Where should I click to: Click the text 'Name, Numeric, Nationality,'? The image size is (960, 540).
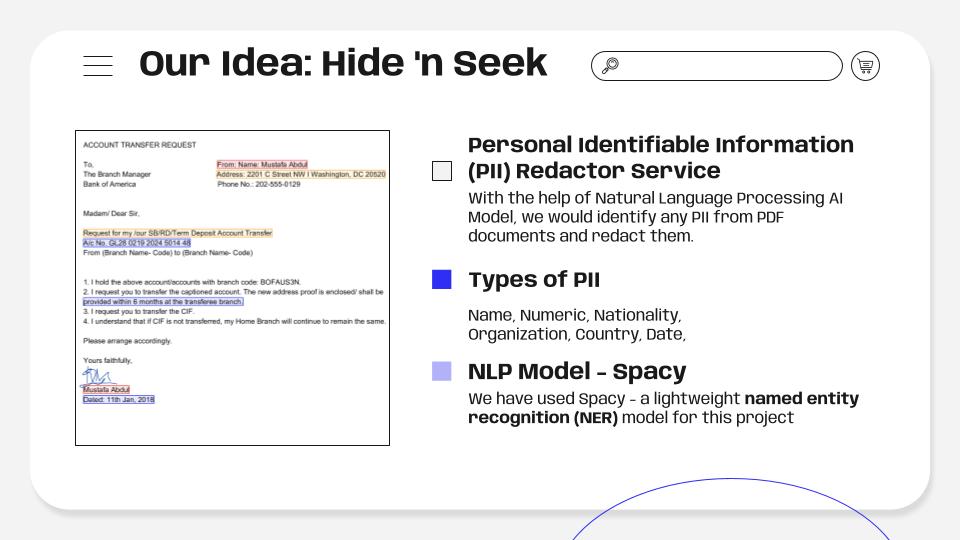(574, 315)
